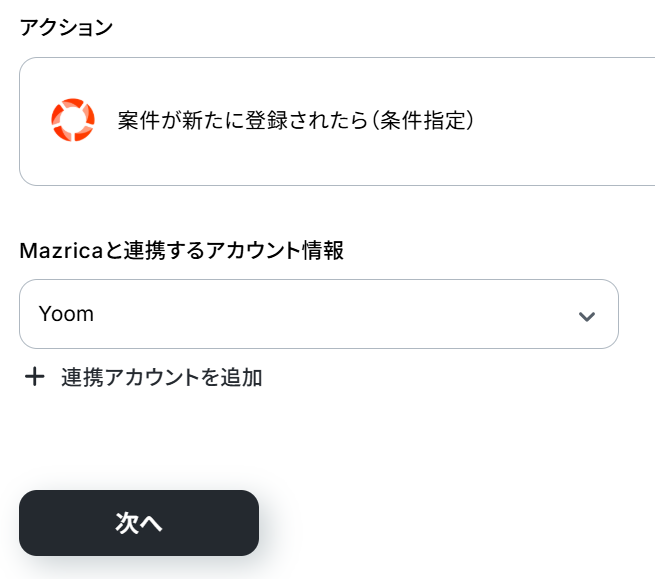Click the plus icon for adding account
This screenshot has height=579, width=655.
click(x=35, y=377)
